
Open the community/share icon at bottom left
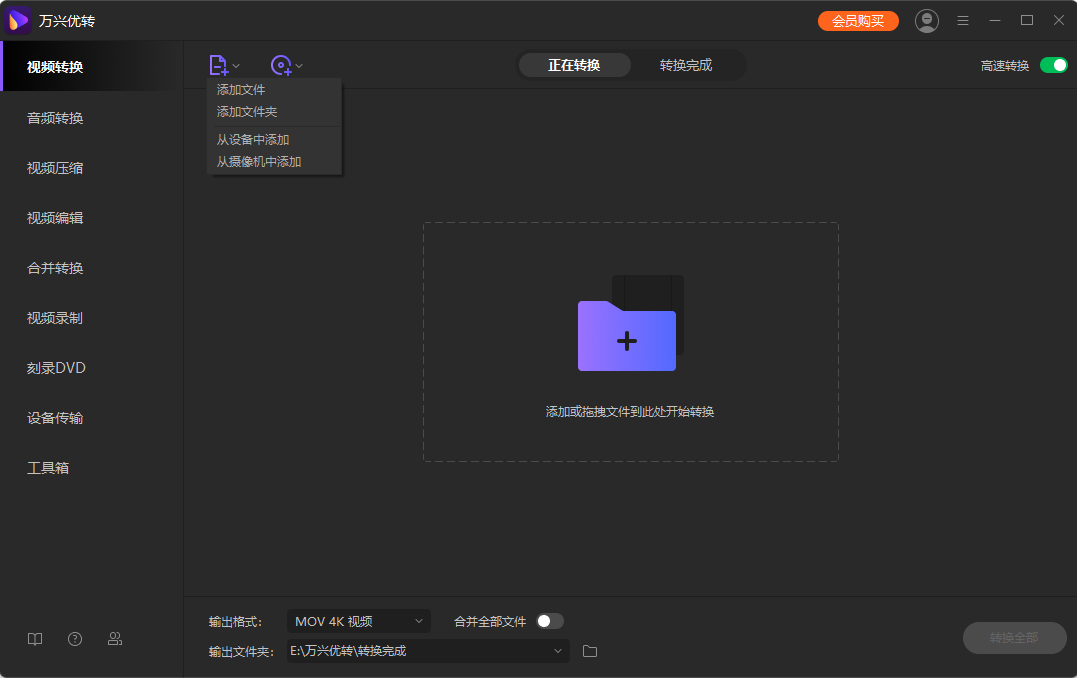115,639
